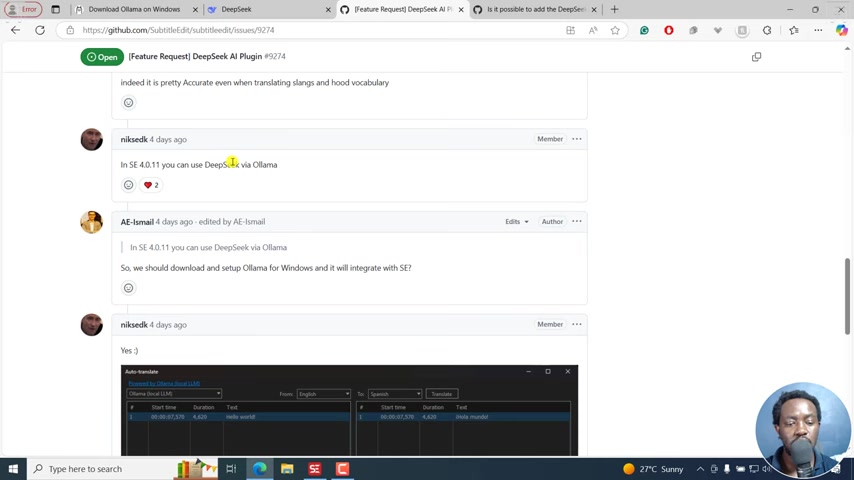Click second niksedk username link

point(134,325)
